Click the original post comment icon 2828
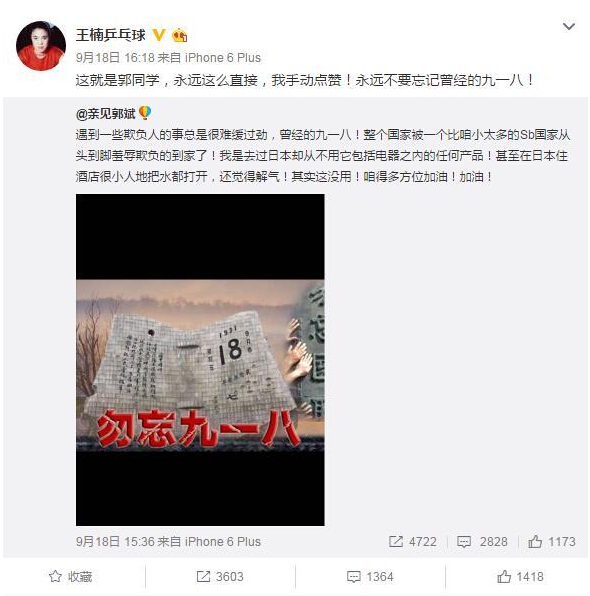Image resolution: width=590 pixels, height=596 pixels. point(463,541)
